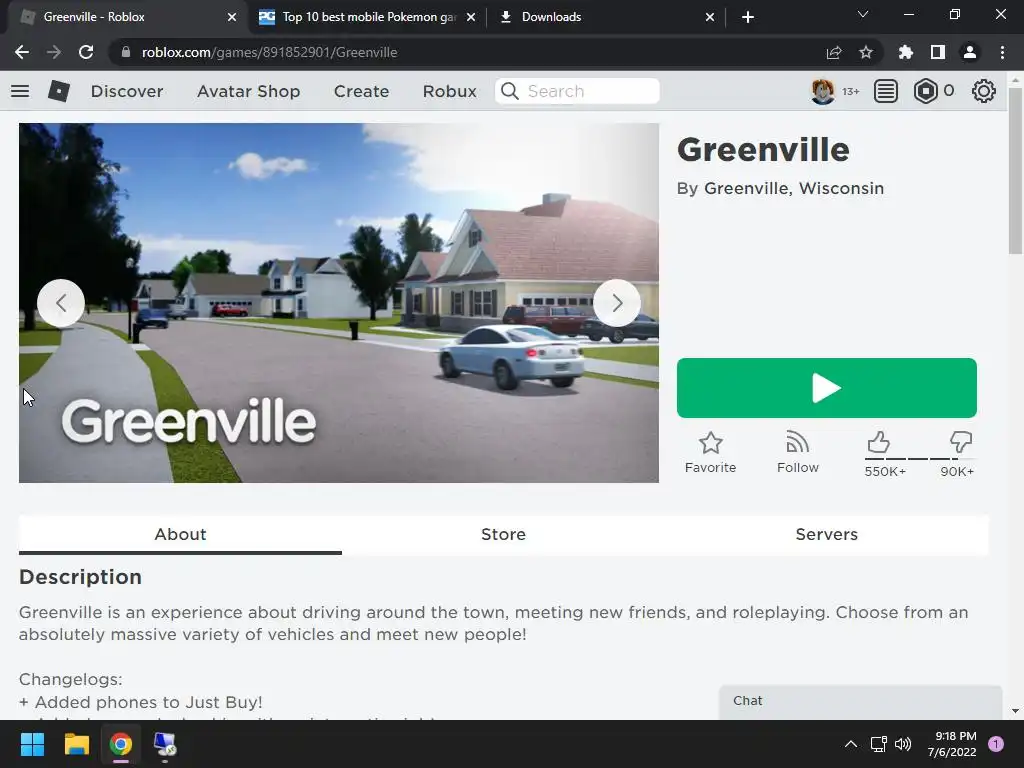Open the Discover page
The height and width of the screenshot is (768, 1024).
127,91
